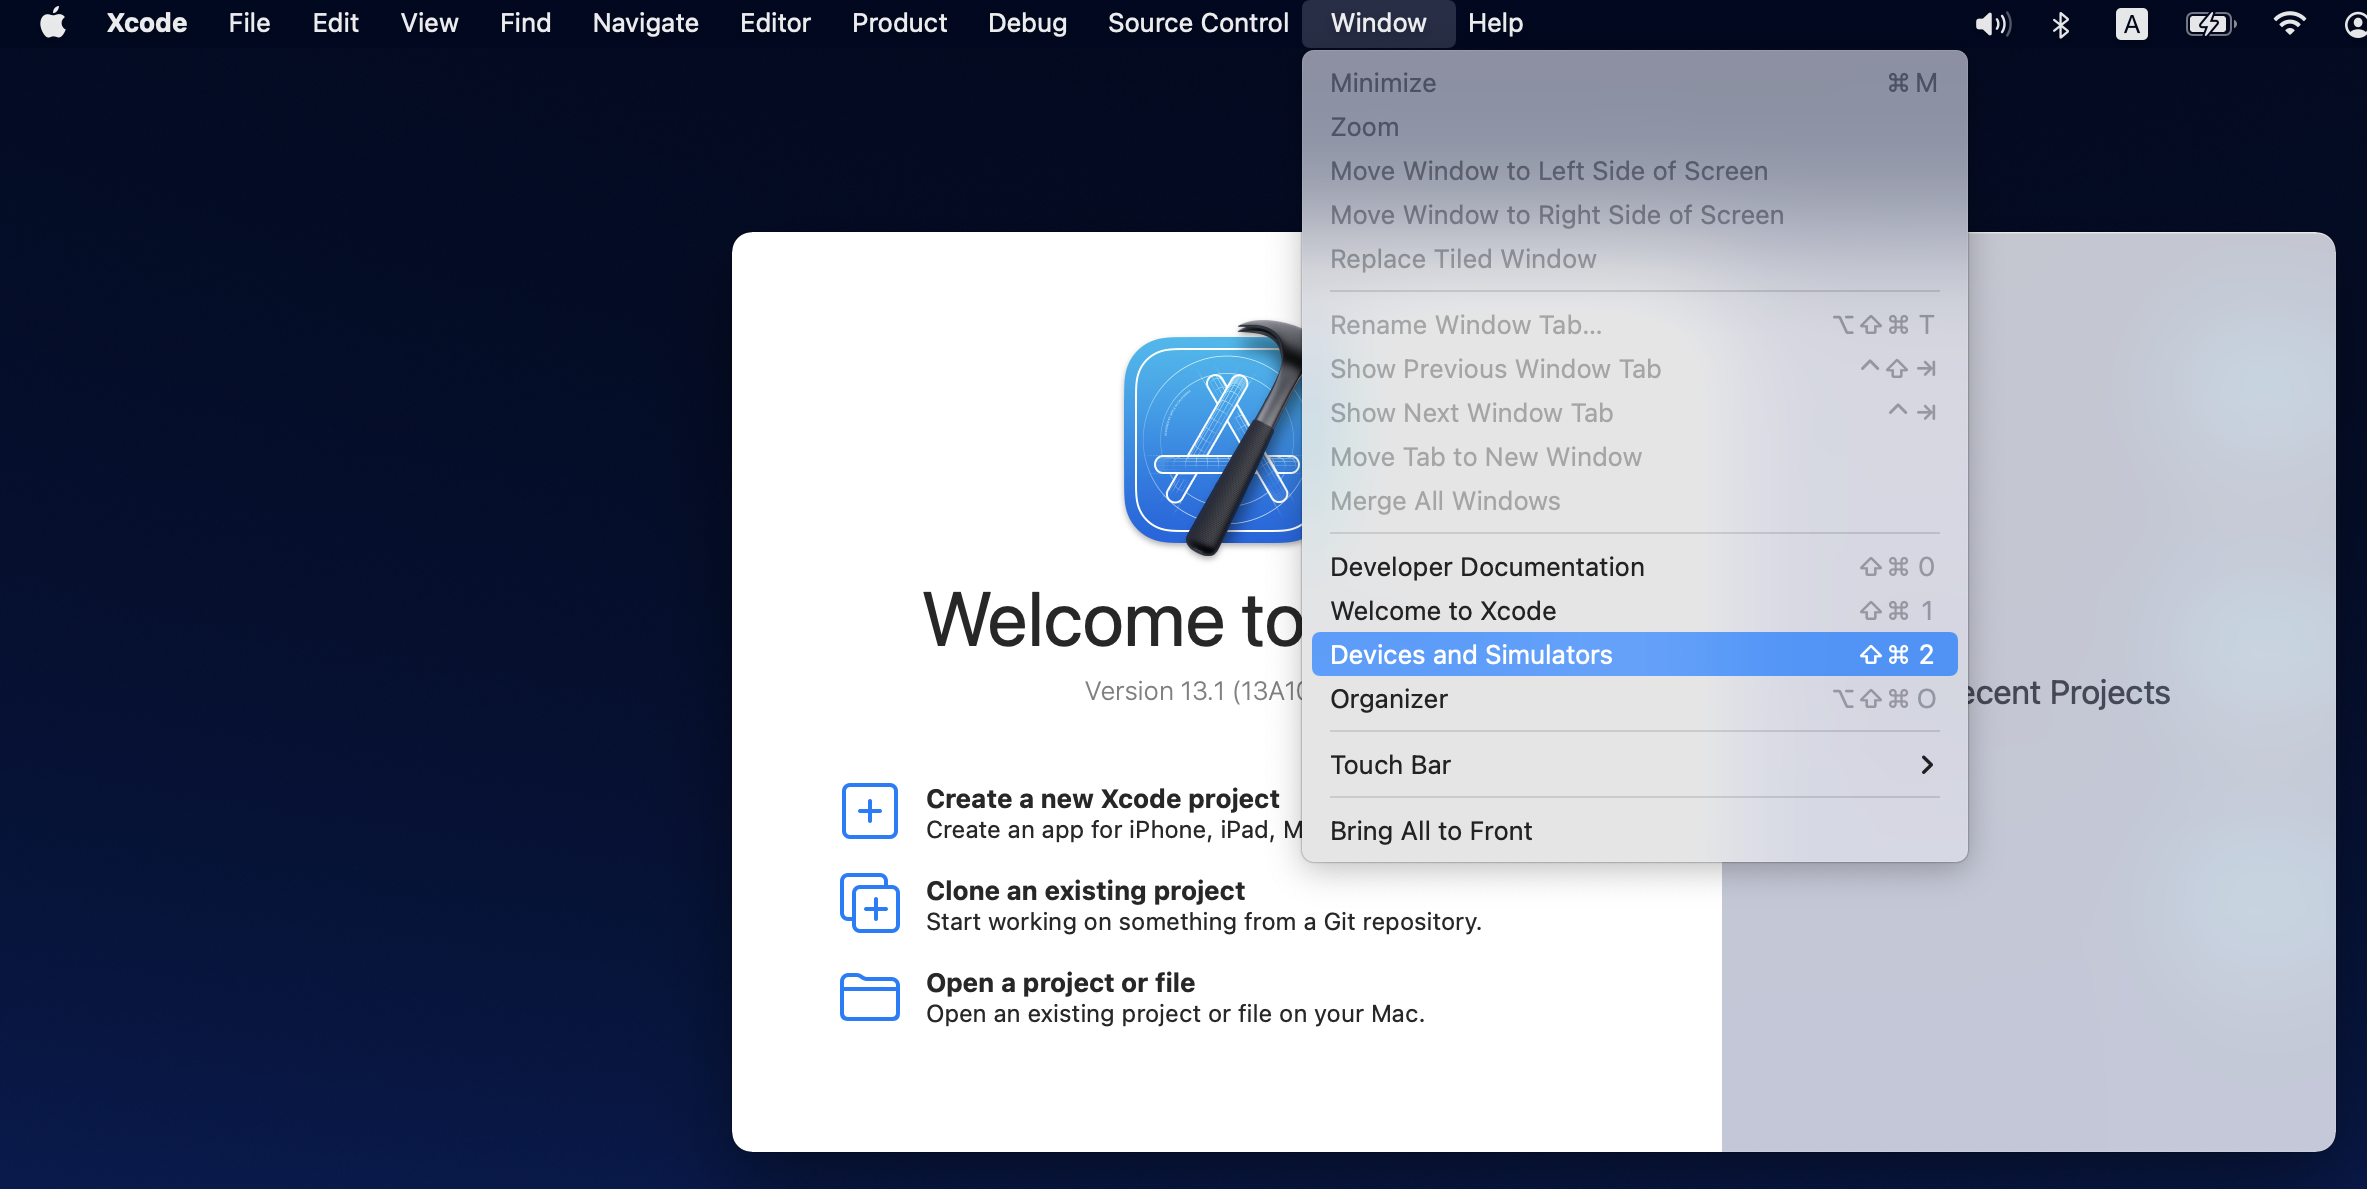Image resolution: width=2367 pixels, height=1189 pixels.
Task: Open the Wi-Fi status icon
Action: [2289, 24]
